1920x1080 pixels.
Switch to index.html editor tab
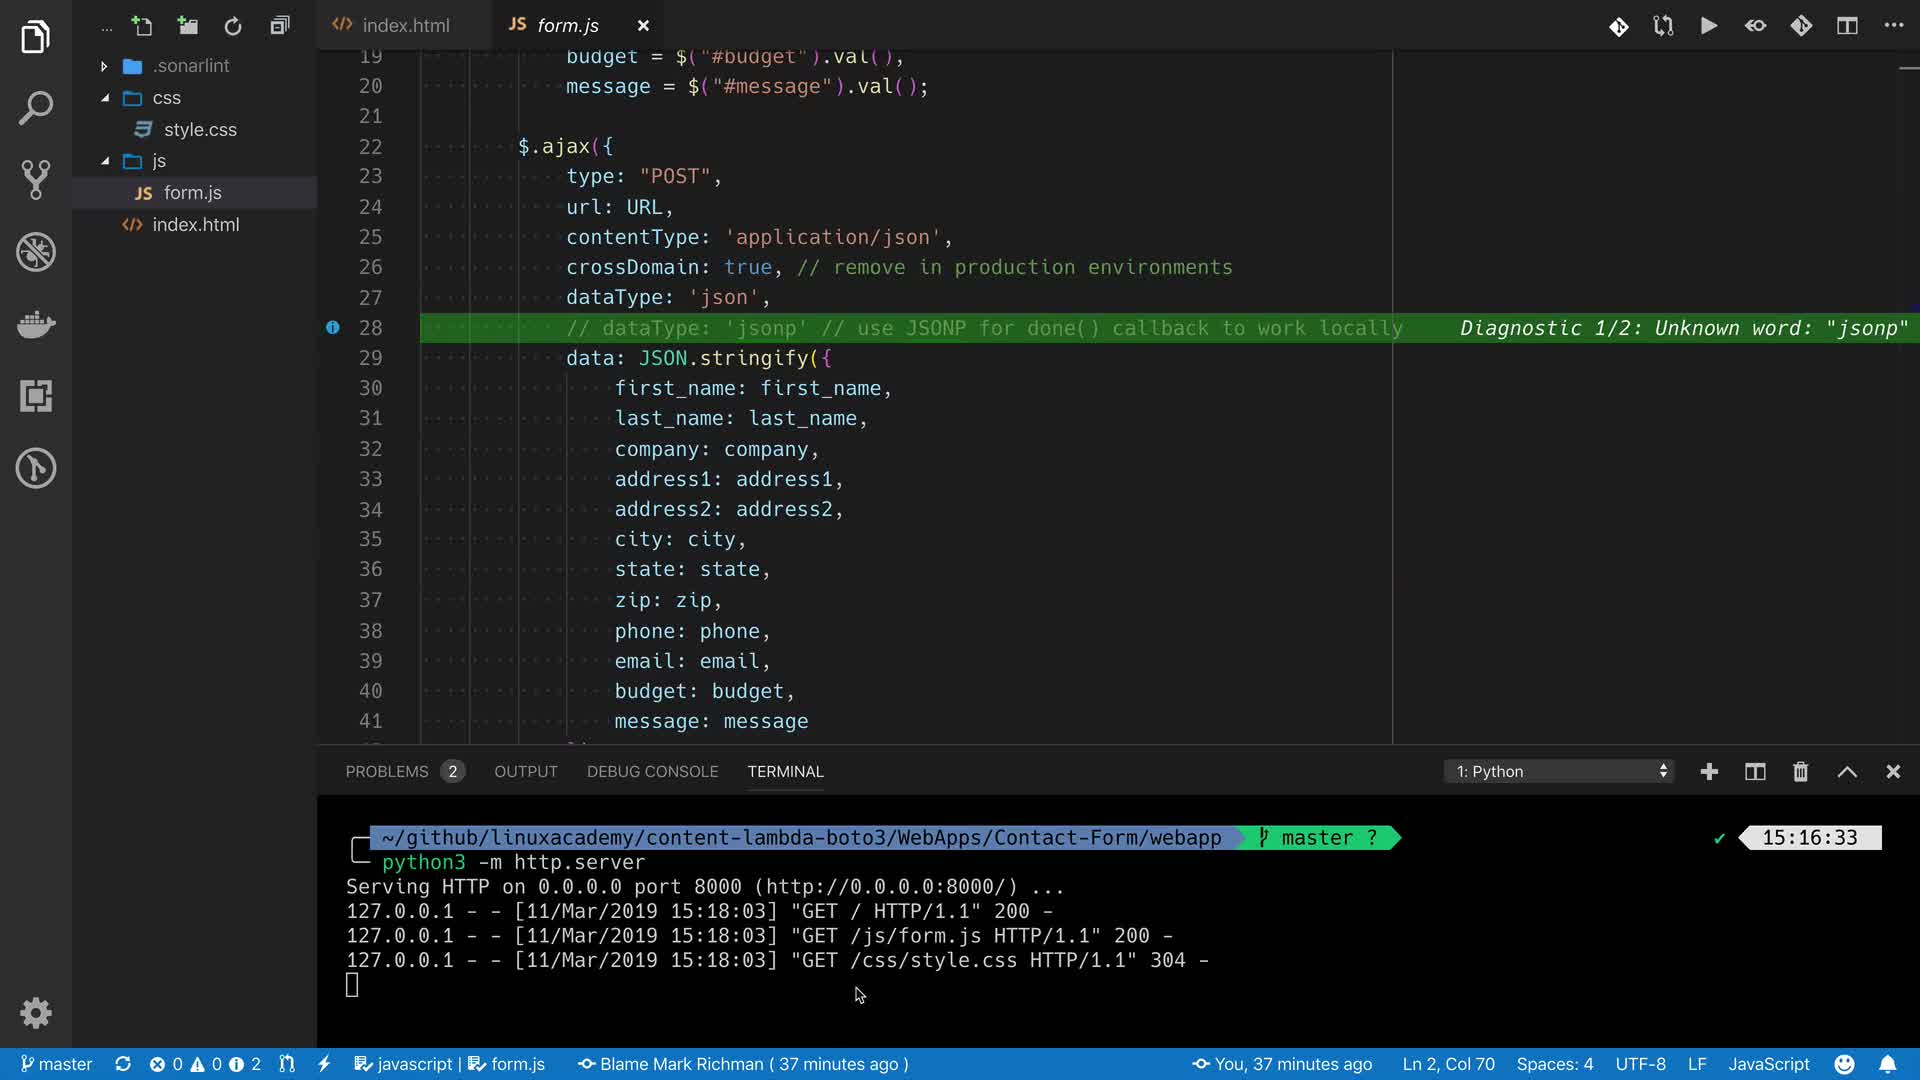tap(405, 26)
